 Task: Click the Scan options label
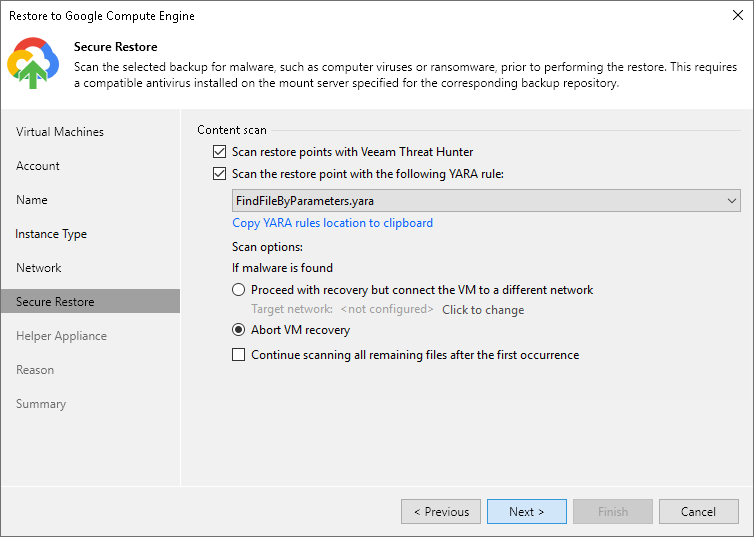click(267, 247)
